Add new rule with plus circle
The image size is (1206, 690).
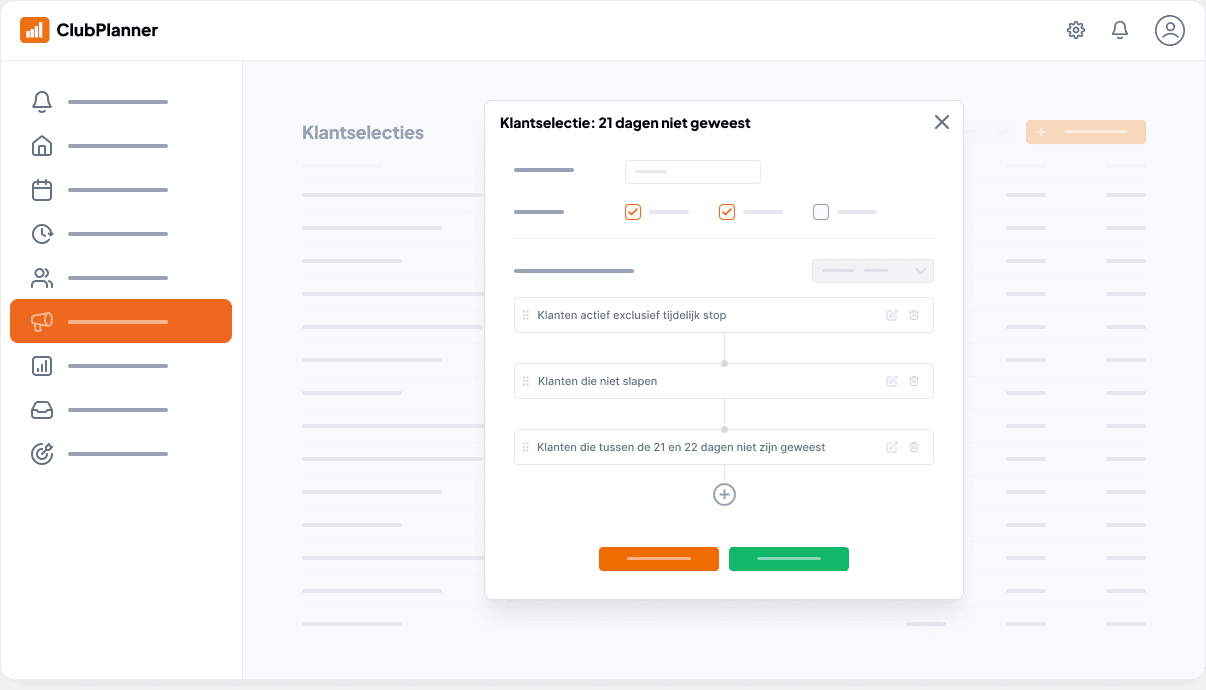click(724, 495)
